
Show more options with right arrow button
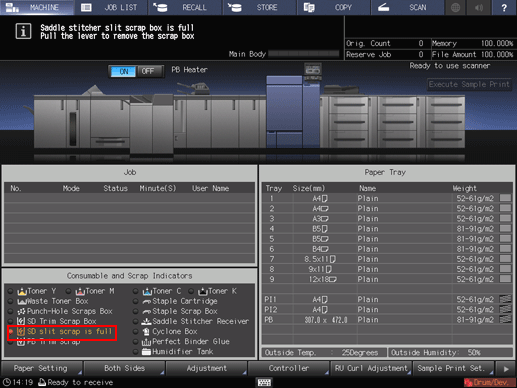coord(506,369)
